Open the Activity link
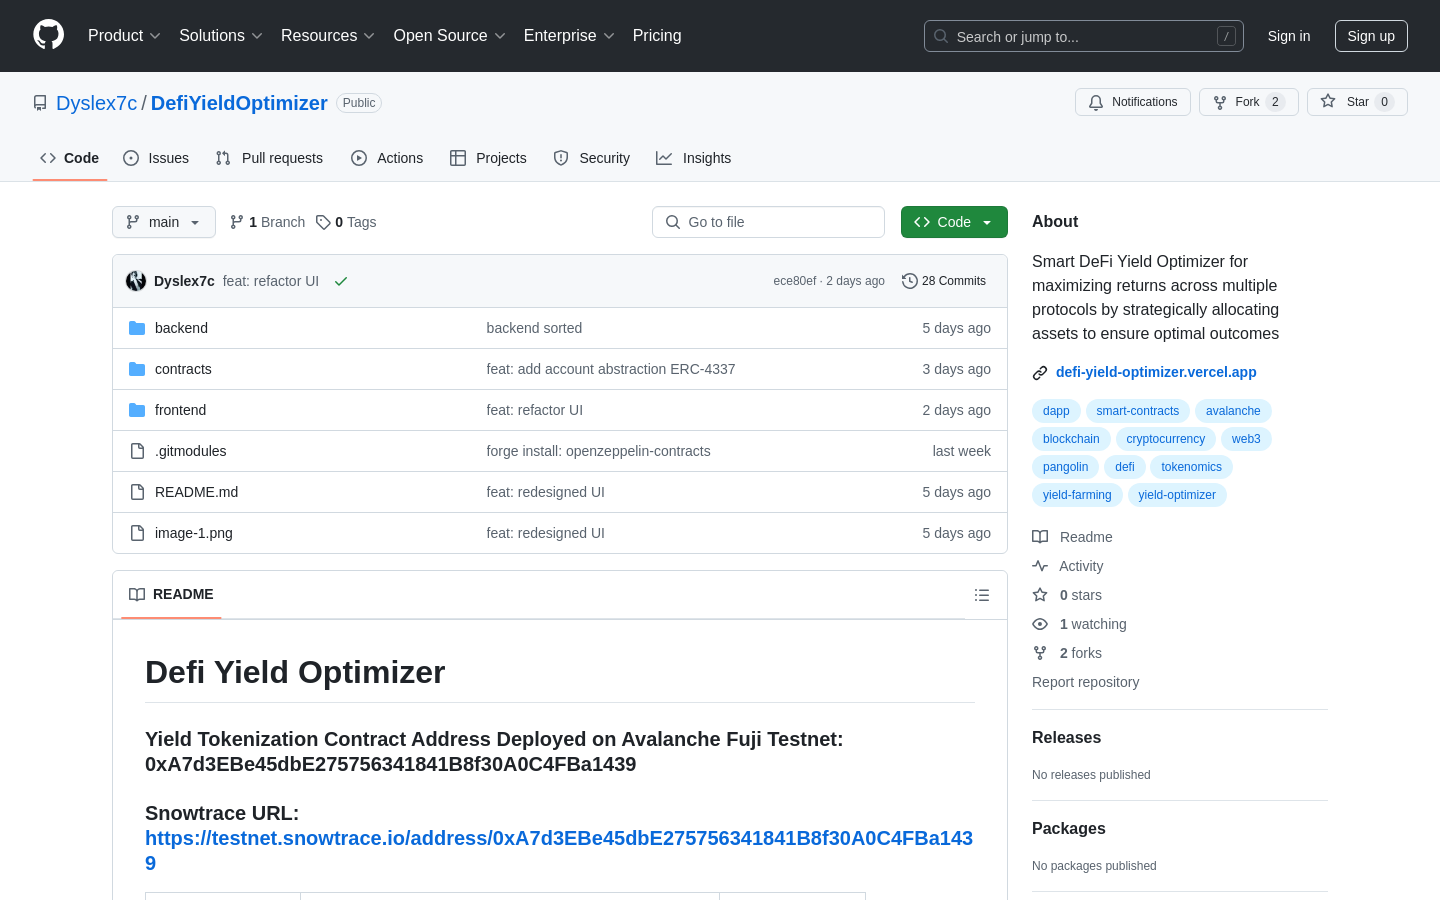Screen dimensions: 1440x900 (1068, 566)
